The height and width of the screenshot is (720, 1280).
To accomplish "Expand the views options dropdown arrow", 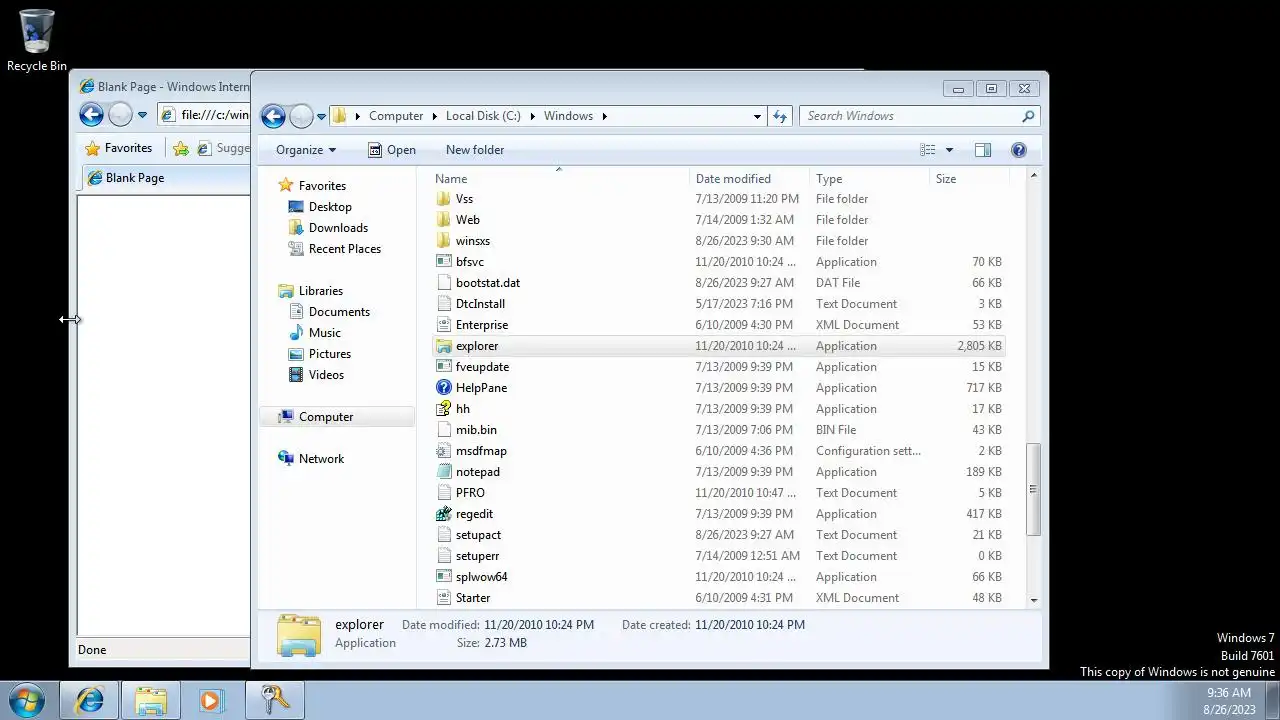I will click(x=949, y=150).
